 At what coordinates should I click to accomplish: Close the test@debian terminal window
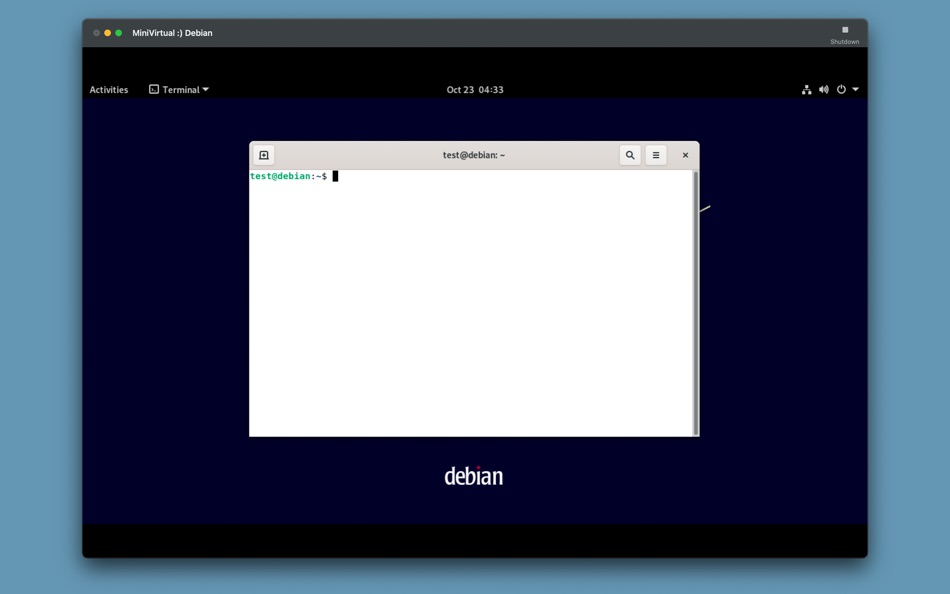[685, 155]
